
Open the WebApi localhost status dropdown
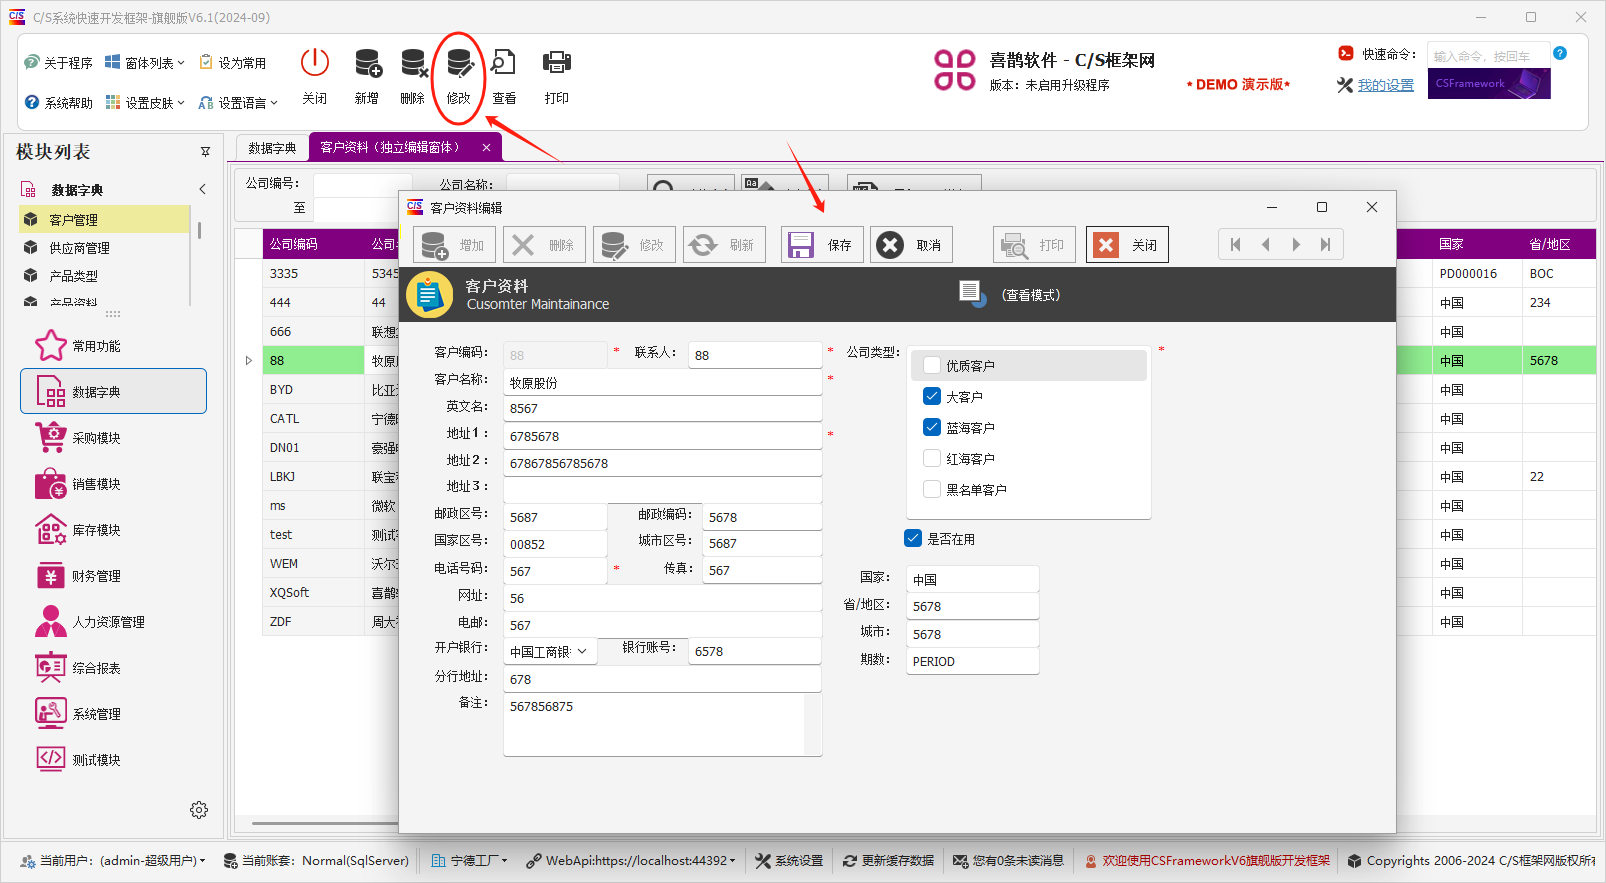coord(631,860)
